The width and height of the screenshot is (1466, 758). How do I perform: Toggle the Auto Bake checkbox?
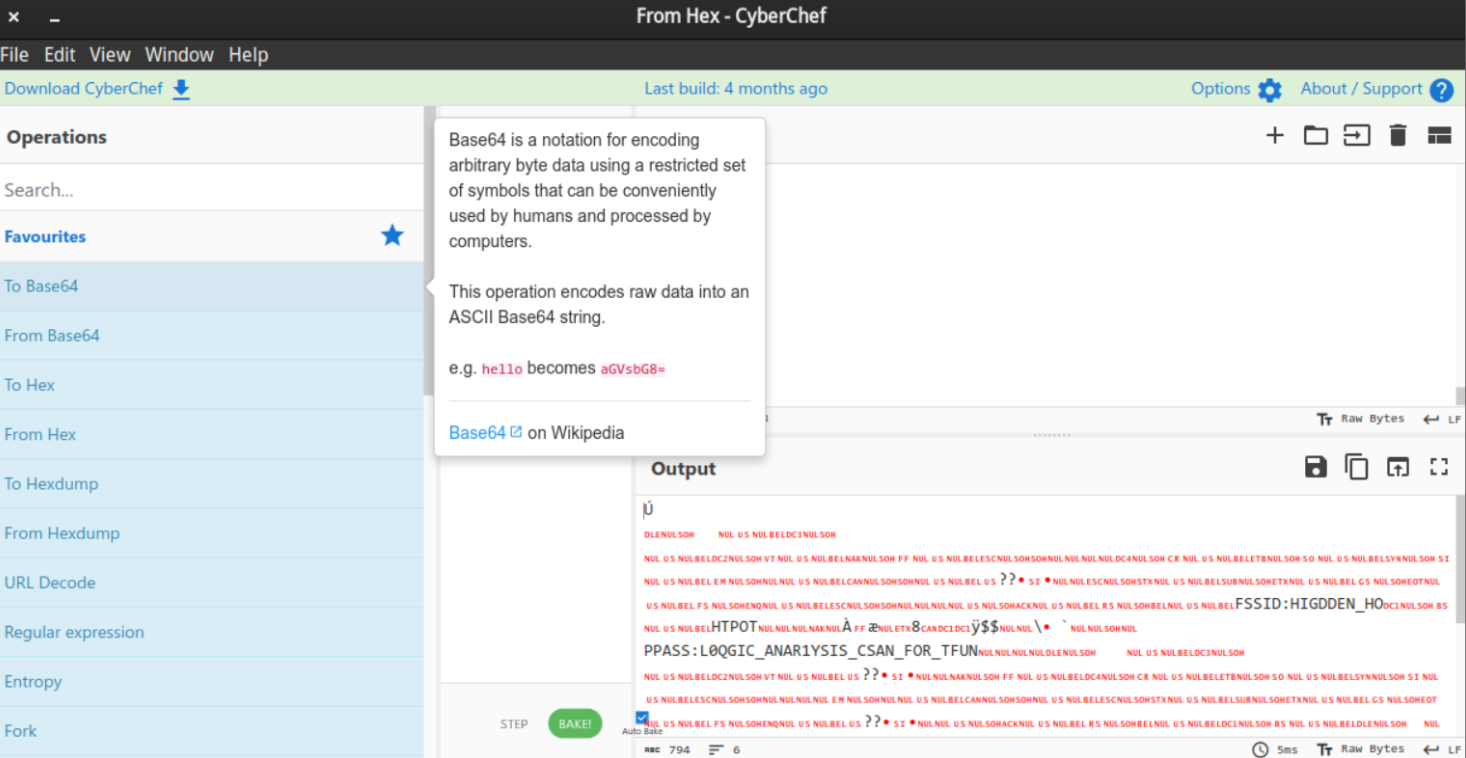coord(642,717)
